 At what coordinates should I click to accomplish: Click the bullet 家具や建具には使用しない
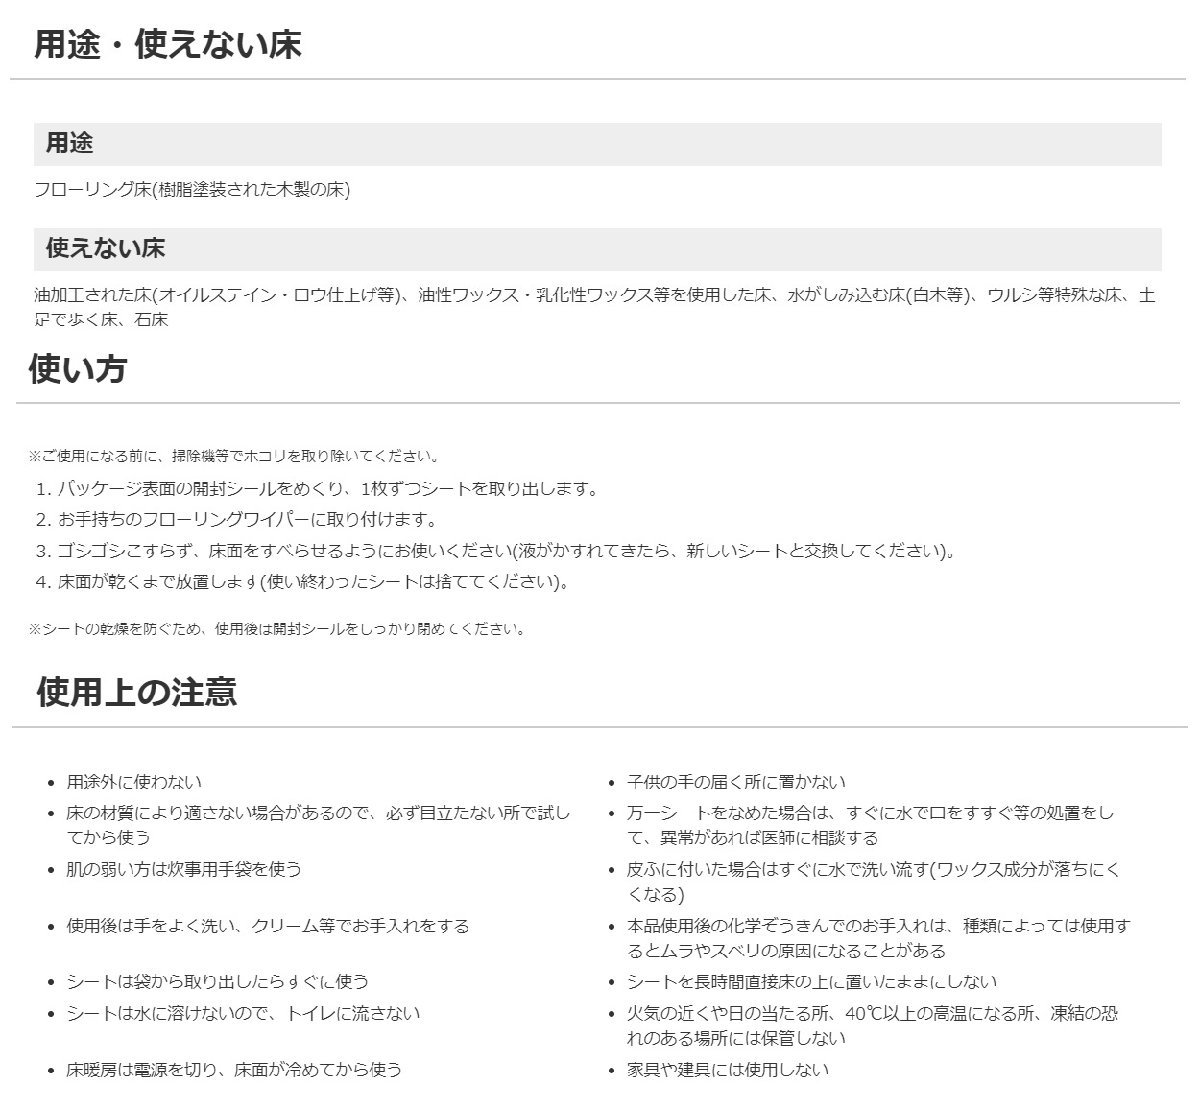tap(728, 1070)
